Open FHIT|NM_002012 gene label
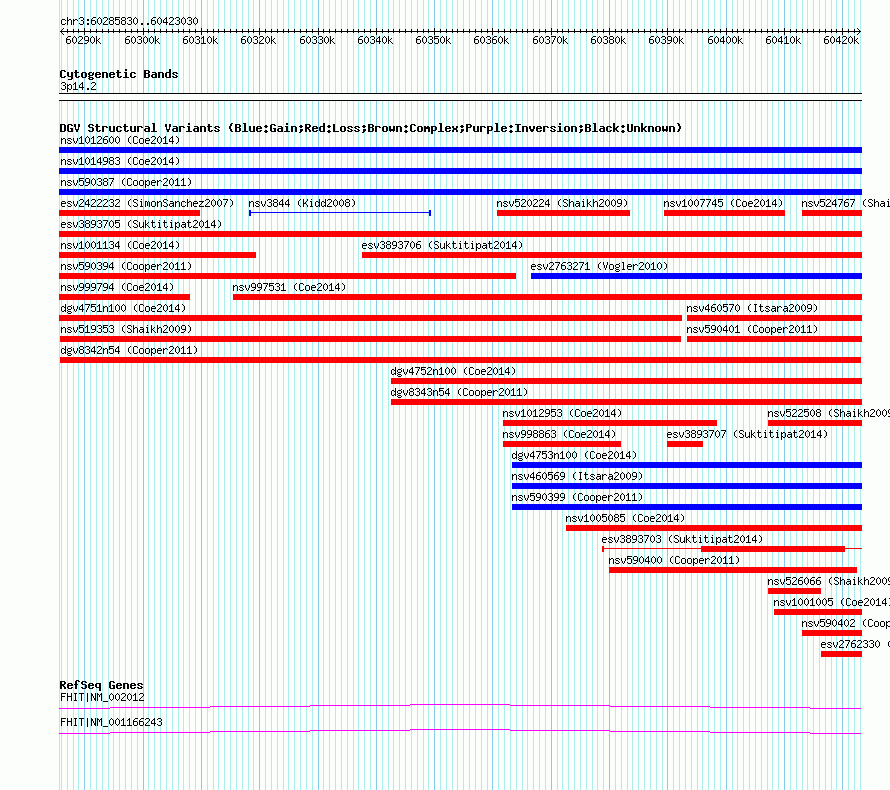Image resolution: width=890 pixels, height=790 pixels. (102, 697)
